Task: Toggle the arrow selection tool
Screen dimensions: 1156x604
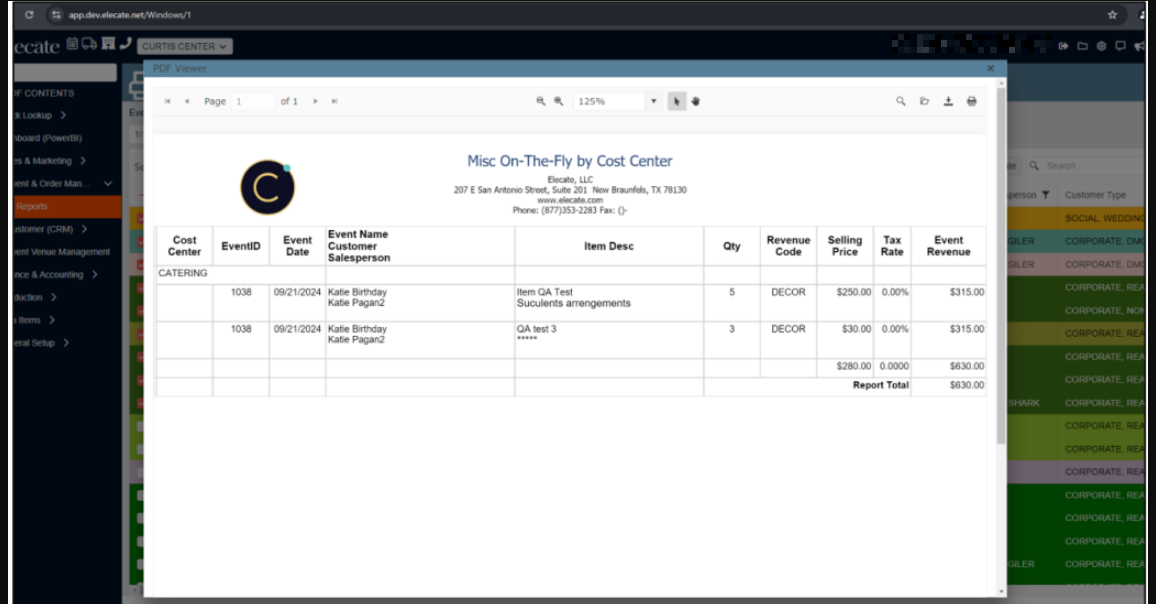Action: point(677,101)
